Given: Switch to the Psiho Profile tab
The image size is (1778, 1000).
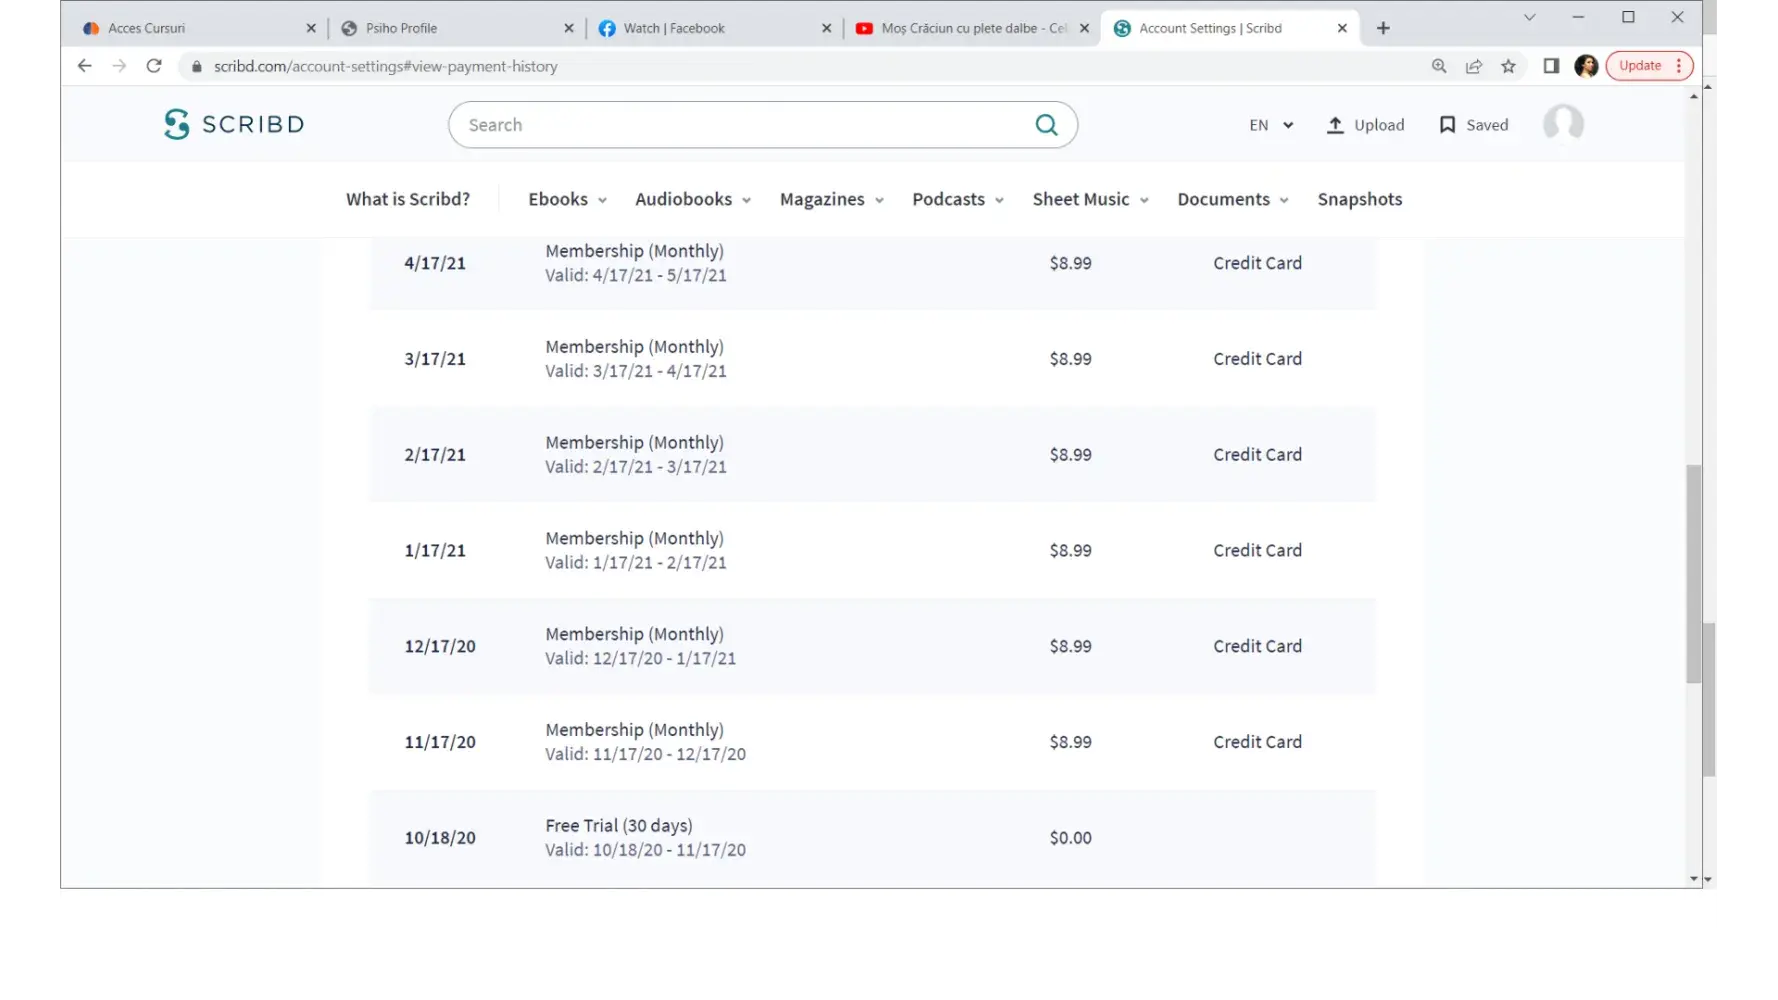Looking at the screenshot, I should pos(401,28).
